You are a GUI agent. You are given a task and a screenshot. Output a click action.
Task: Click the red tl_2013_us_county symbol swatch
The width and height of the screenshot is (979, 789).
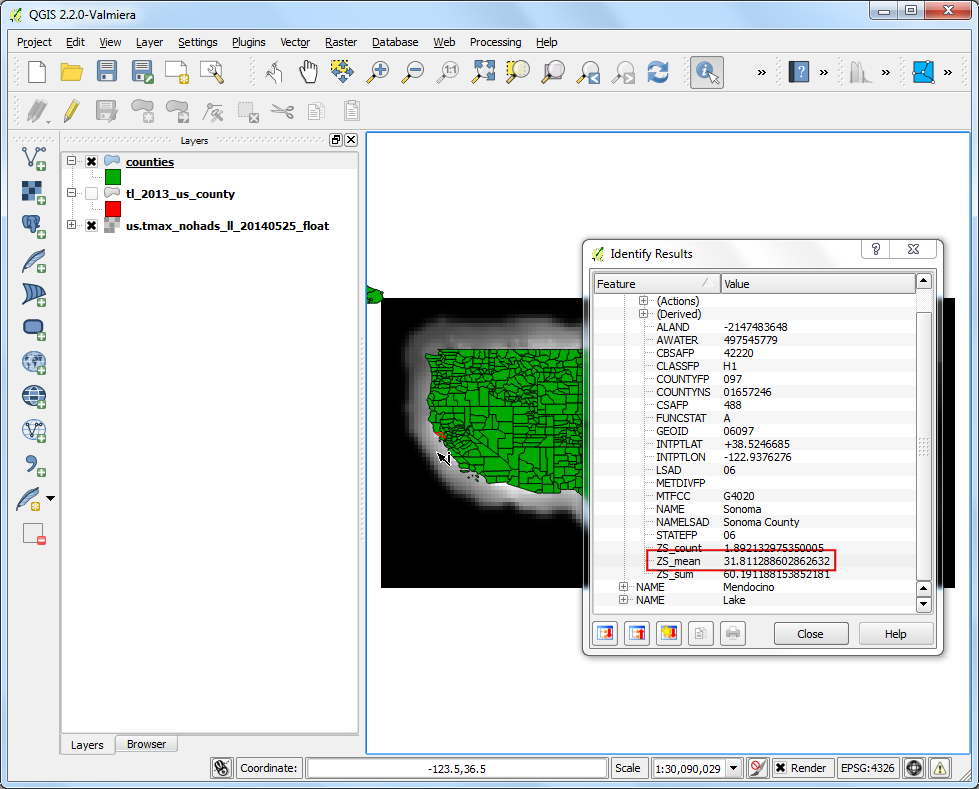click(113, 208)
